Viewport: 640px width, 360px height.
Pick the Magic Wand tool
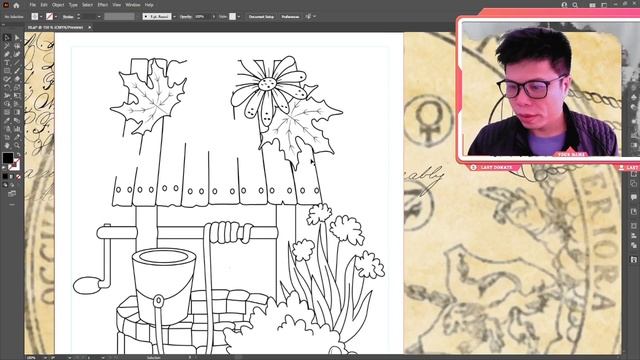click(7, 46)
